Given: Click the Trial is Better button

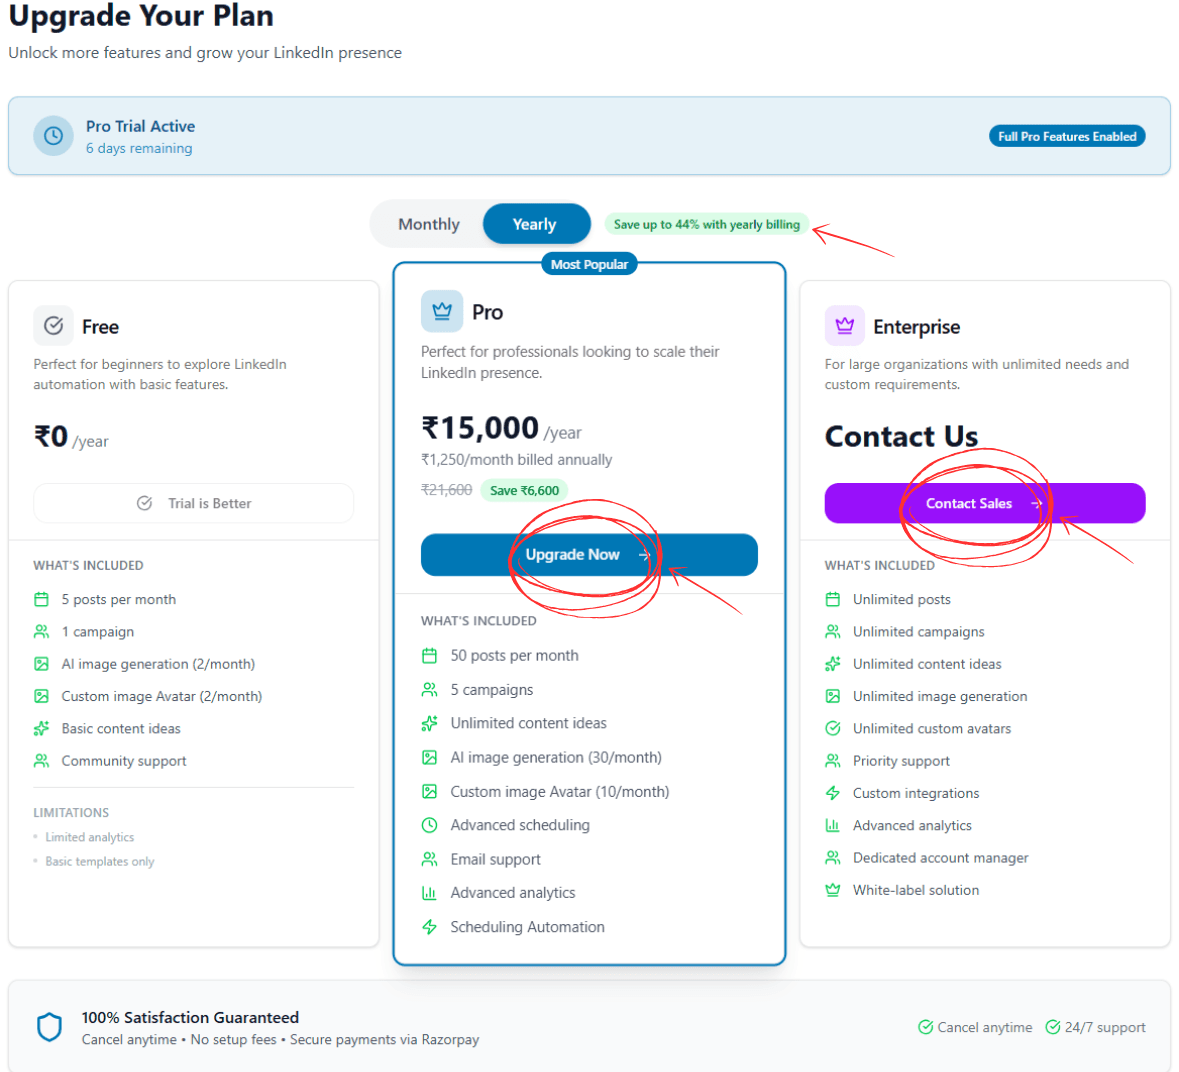Looking at the screenshot, I should point(193,502).
